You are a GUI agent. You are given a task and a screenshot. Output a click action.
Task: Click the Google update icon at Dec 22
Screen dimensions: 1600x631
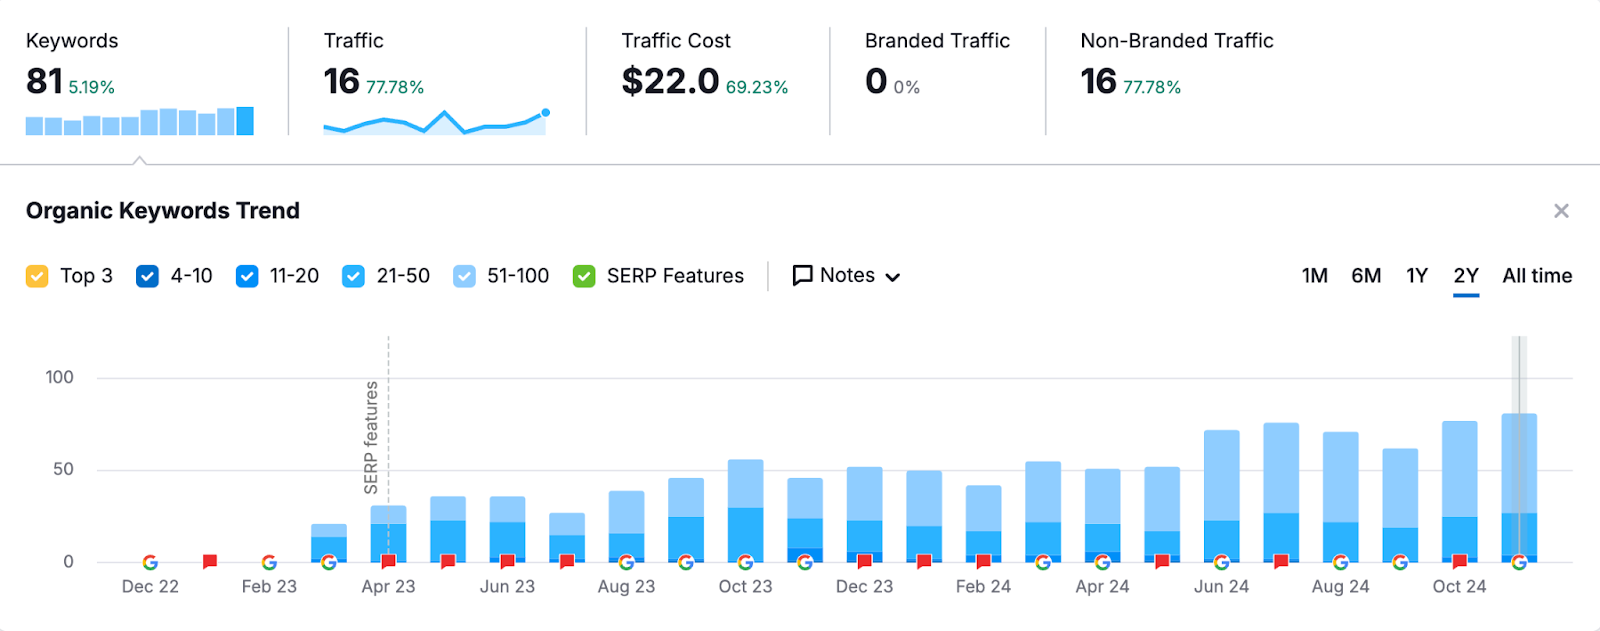(x=150, y=562)
